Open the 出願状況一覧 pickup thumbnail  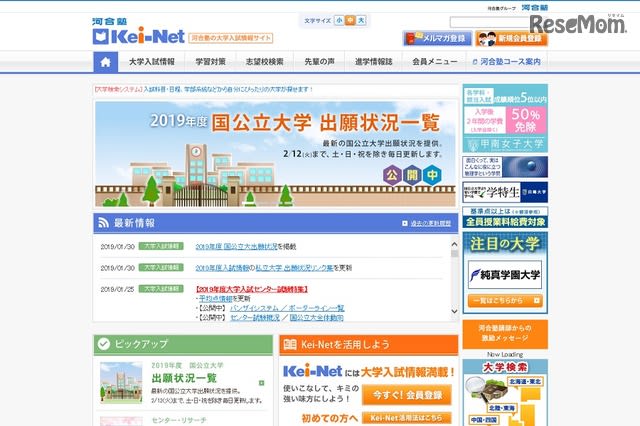(x=121, y=382)
